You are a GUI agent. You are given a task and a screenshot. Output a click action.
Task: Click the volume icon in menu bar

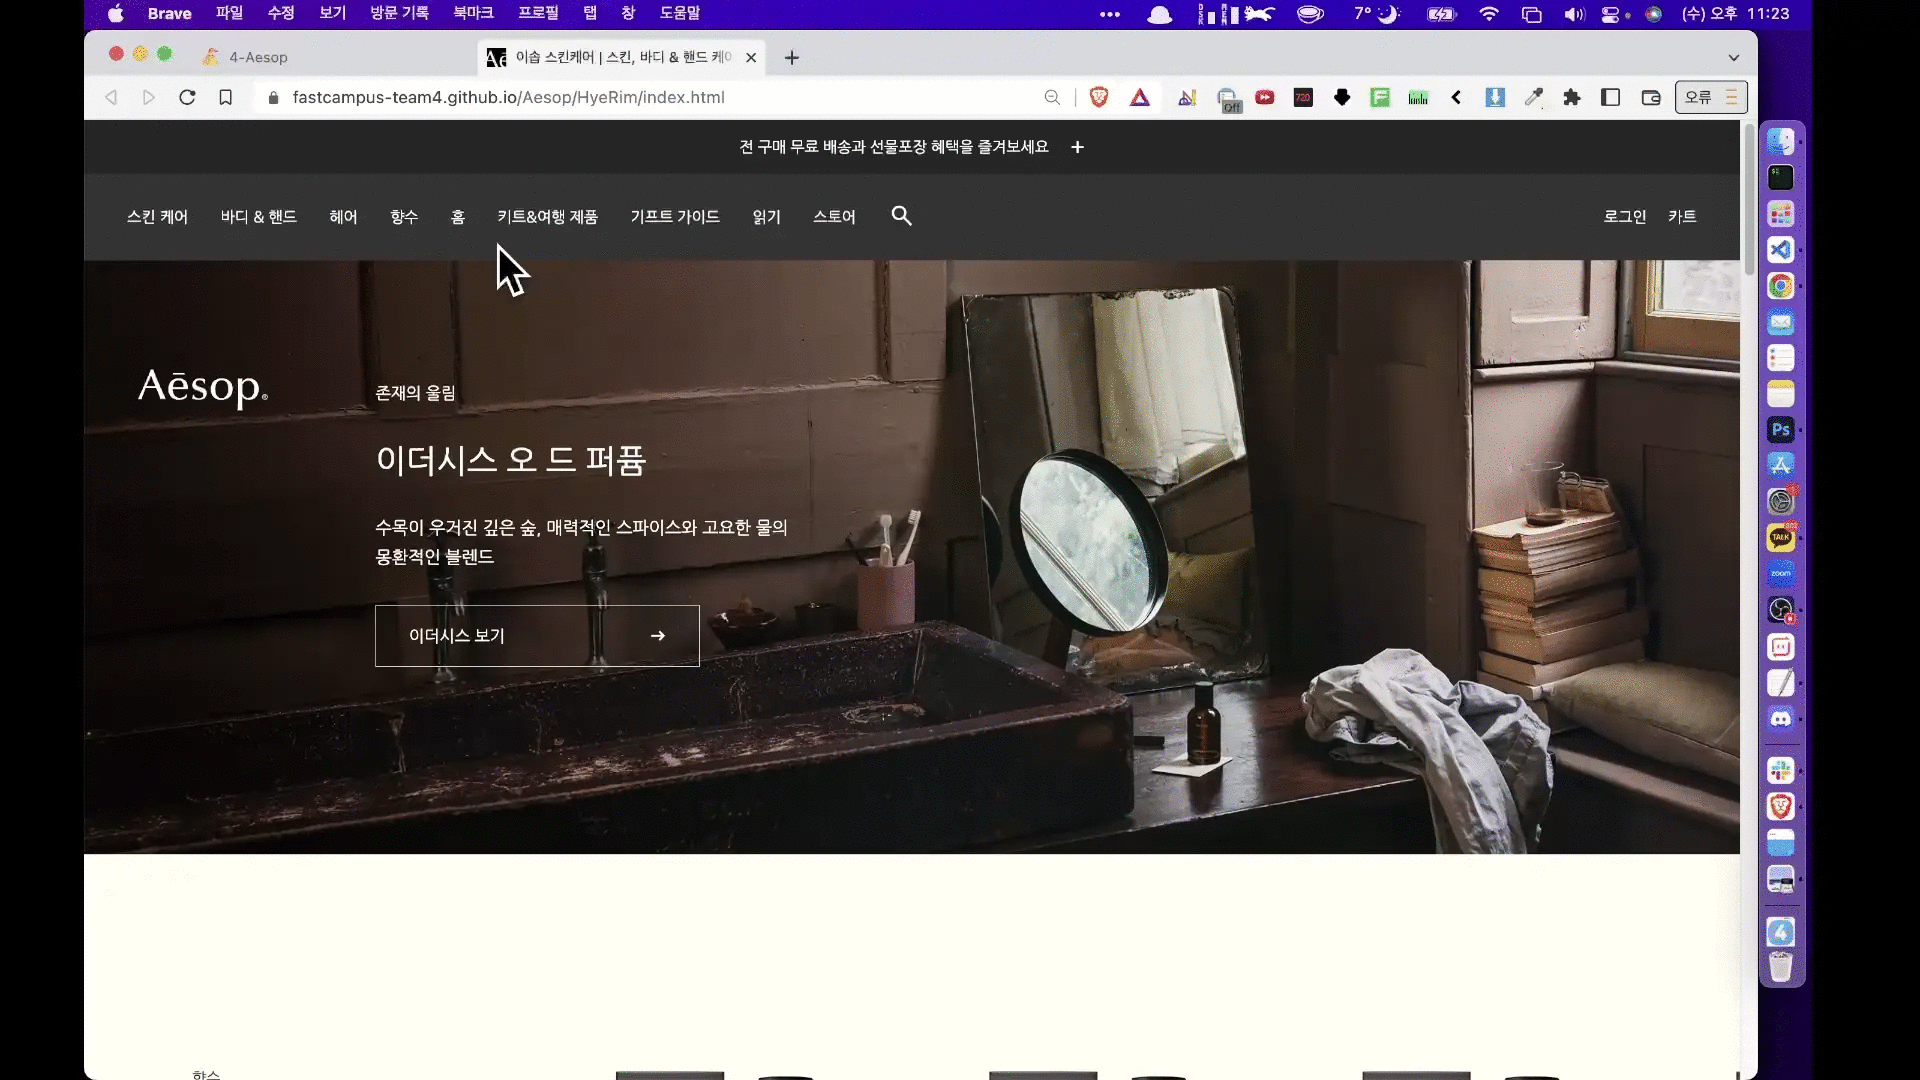click(1574, 14)
